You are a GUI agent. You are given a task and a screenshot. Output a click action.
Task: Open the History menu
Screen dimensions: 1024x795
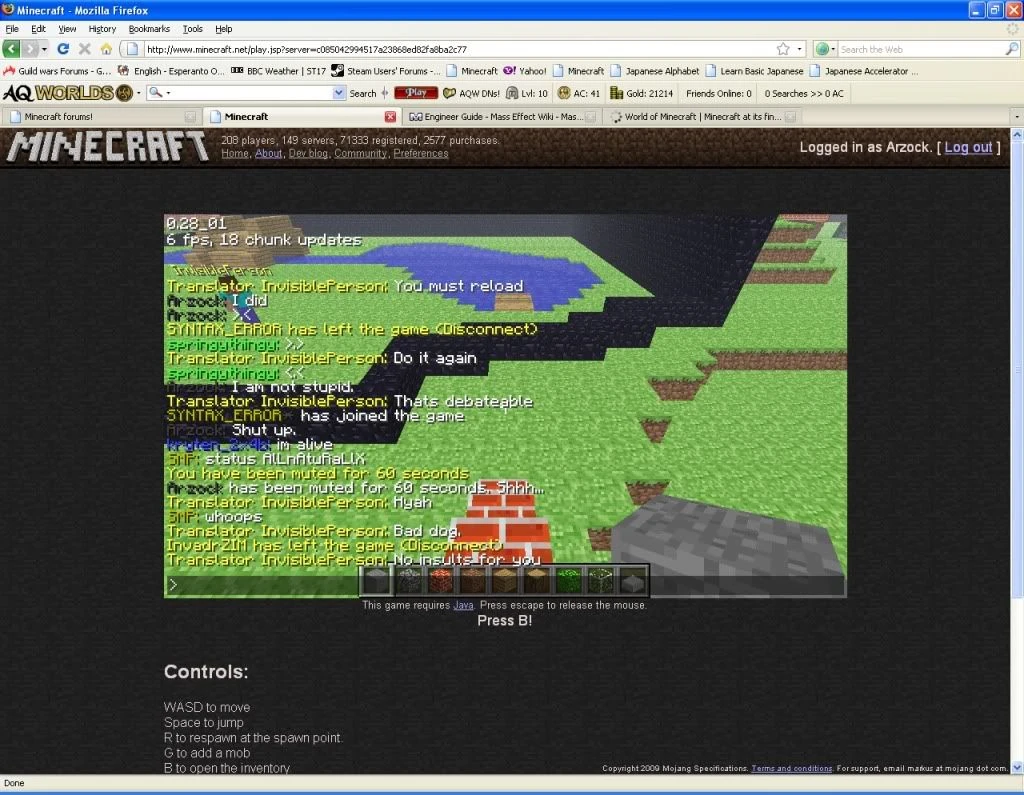click(x=102, y=29)
